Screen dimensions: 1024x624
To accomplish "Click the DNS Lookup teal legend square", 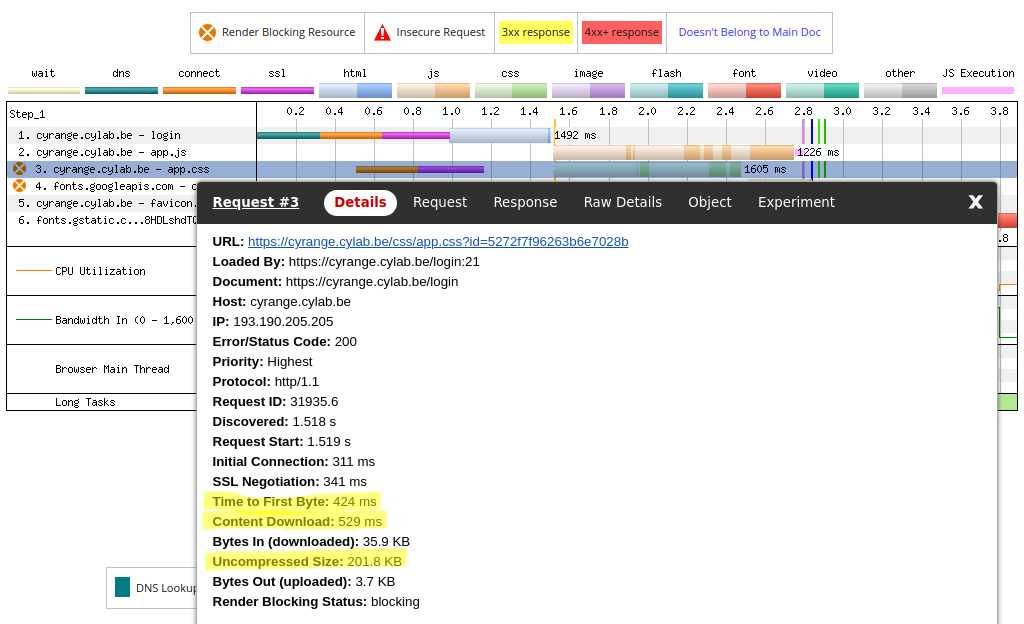I will click(122, 587).
